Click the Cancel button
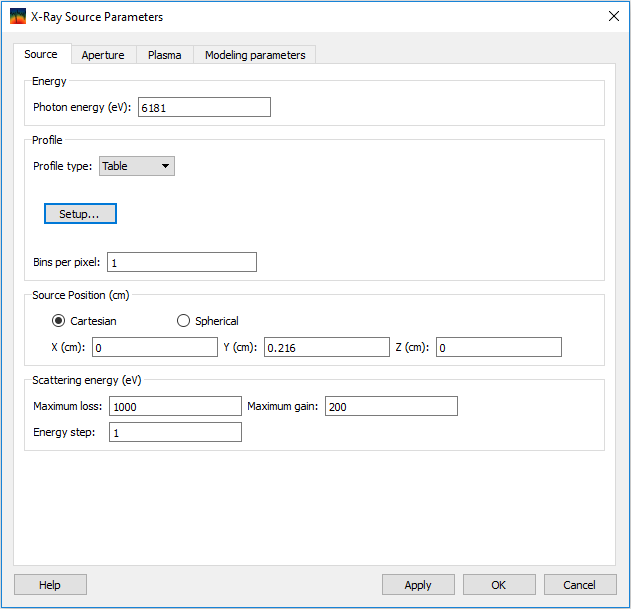631x609 pixels. tap(579, 585)
